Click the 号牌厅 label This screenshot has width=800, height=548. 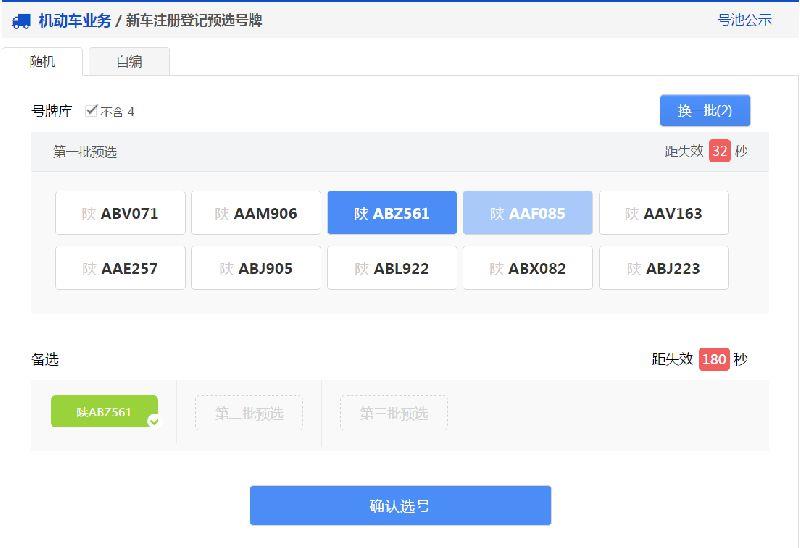pyautogui.click(x=52, y=111)
